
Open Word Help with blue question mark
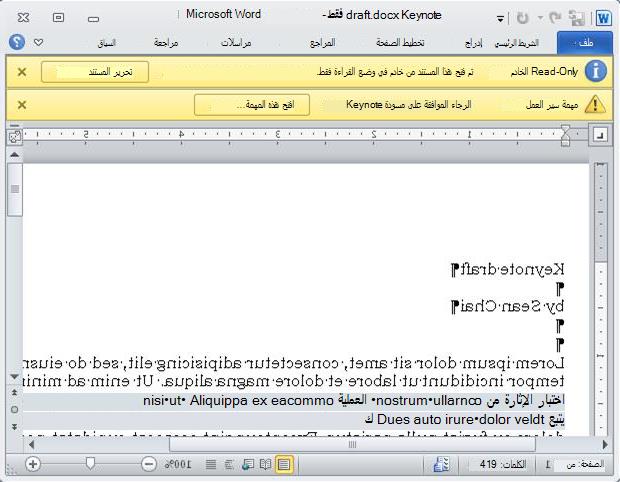point(17,42)
